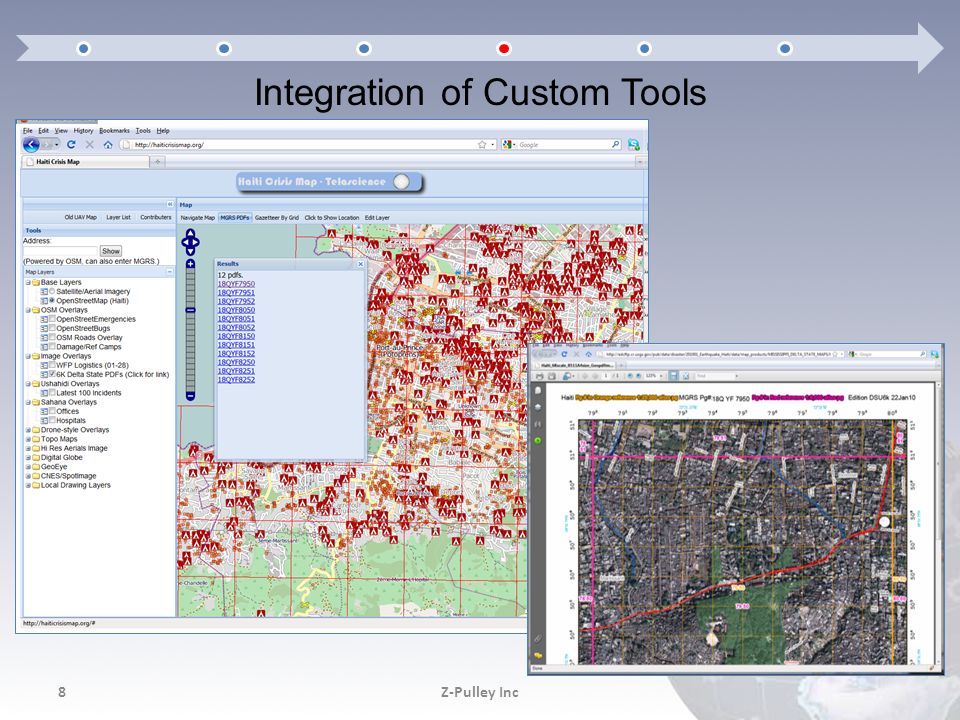Open the 18QYF8252 PDF link

(236, 380)
